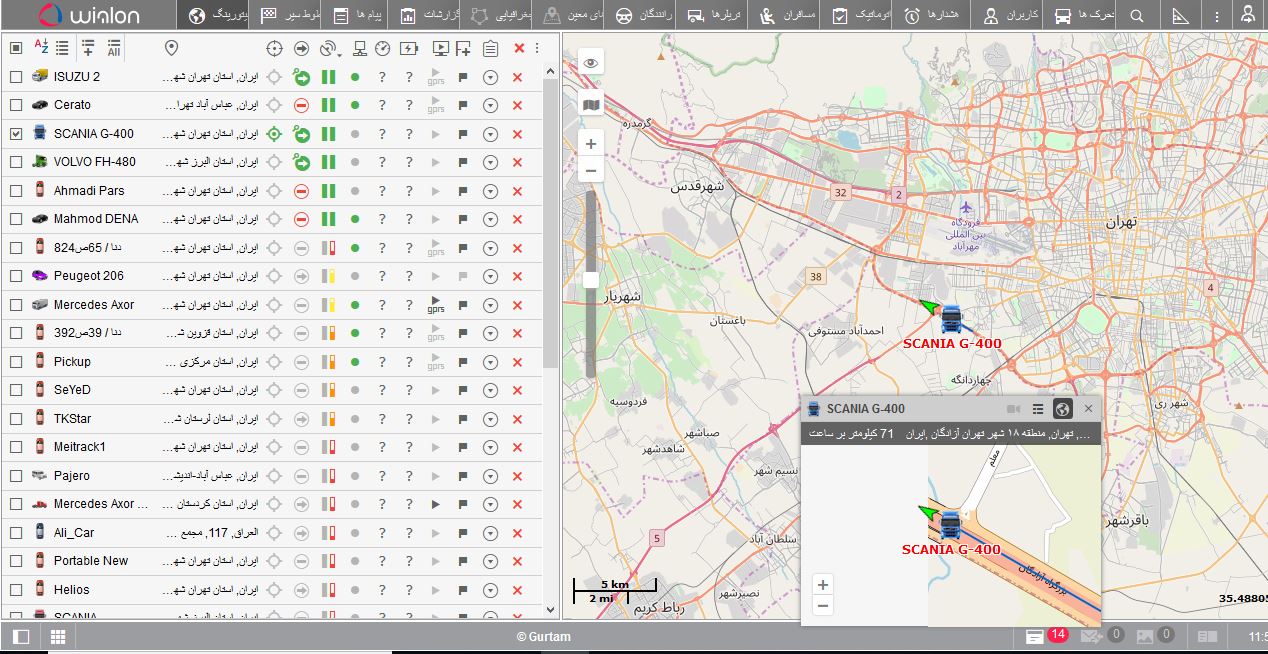
Task: Uncheck the SCANIA G-400 checkbox
Action: point(16,134)
